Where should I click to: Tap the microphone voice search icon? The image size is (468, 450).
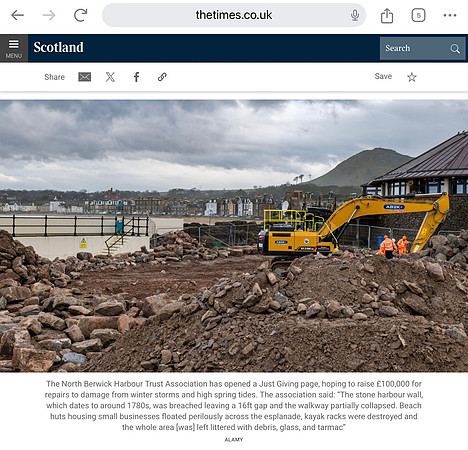[355, 15]
